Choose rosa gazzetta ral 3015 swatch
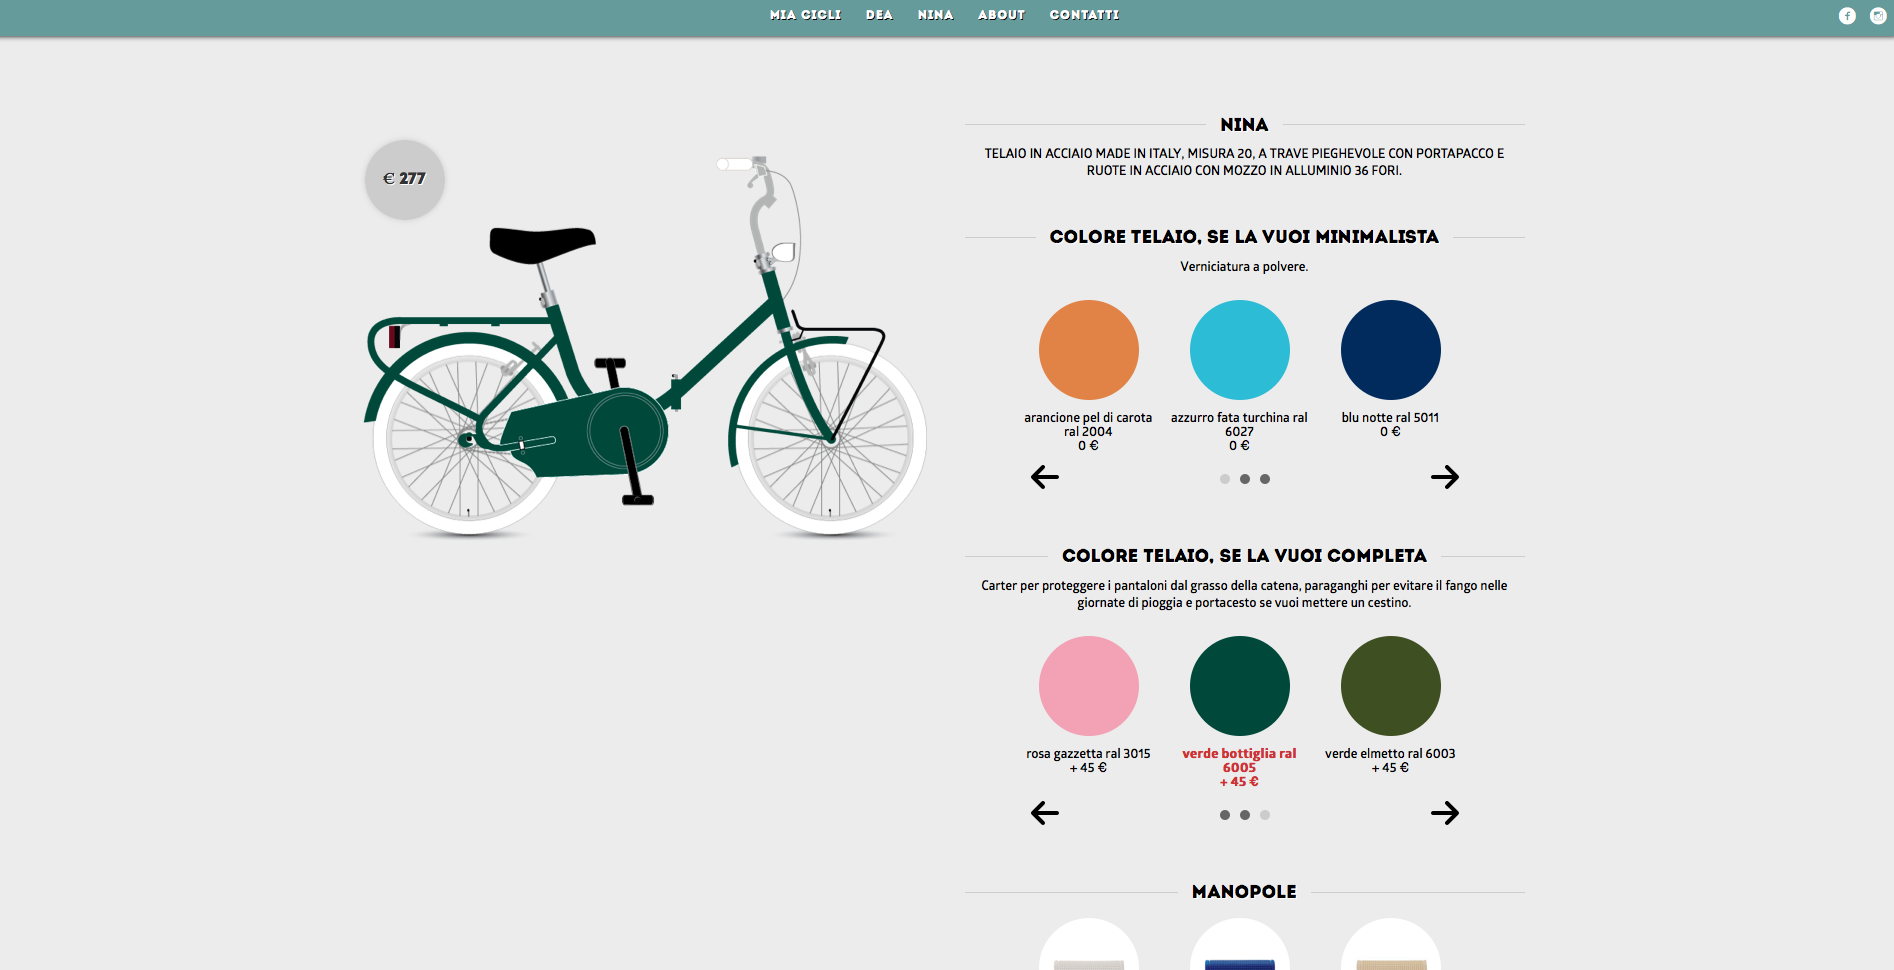The image size is (1894, 970). [x=1088, y=686]
